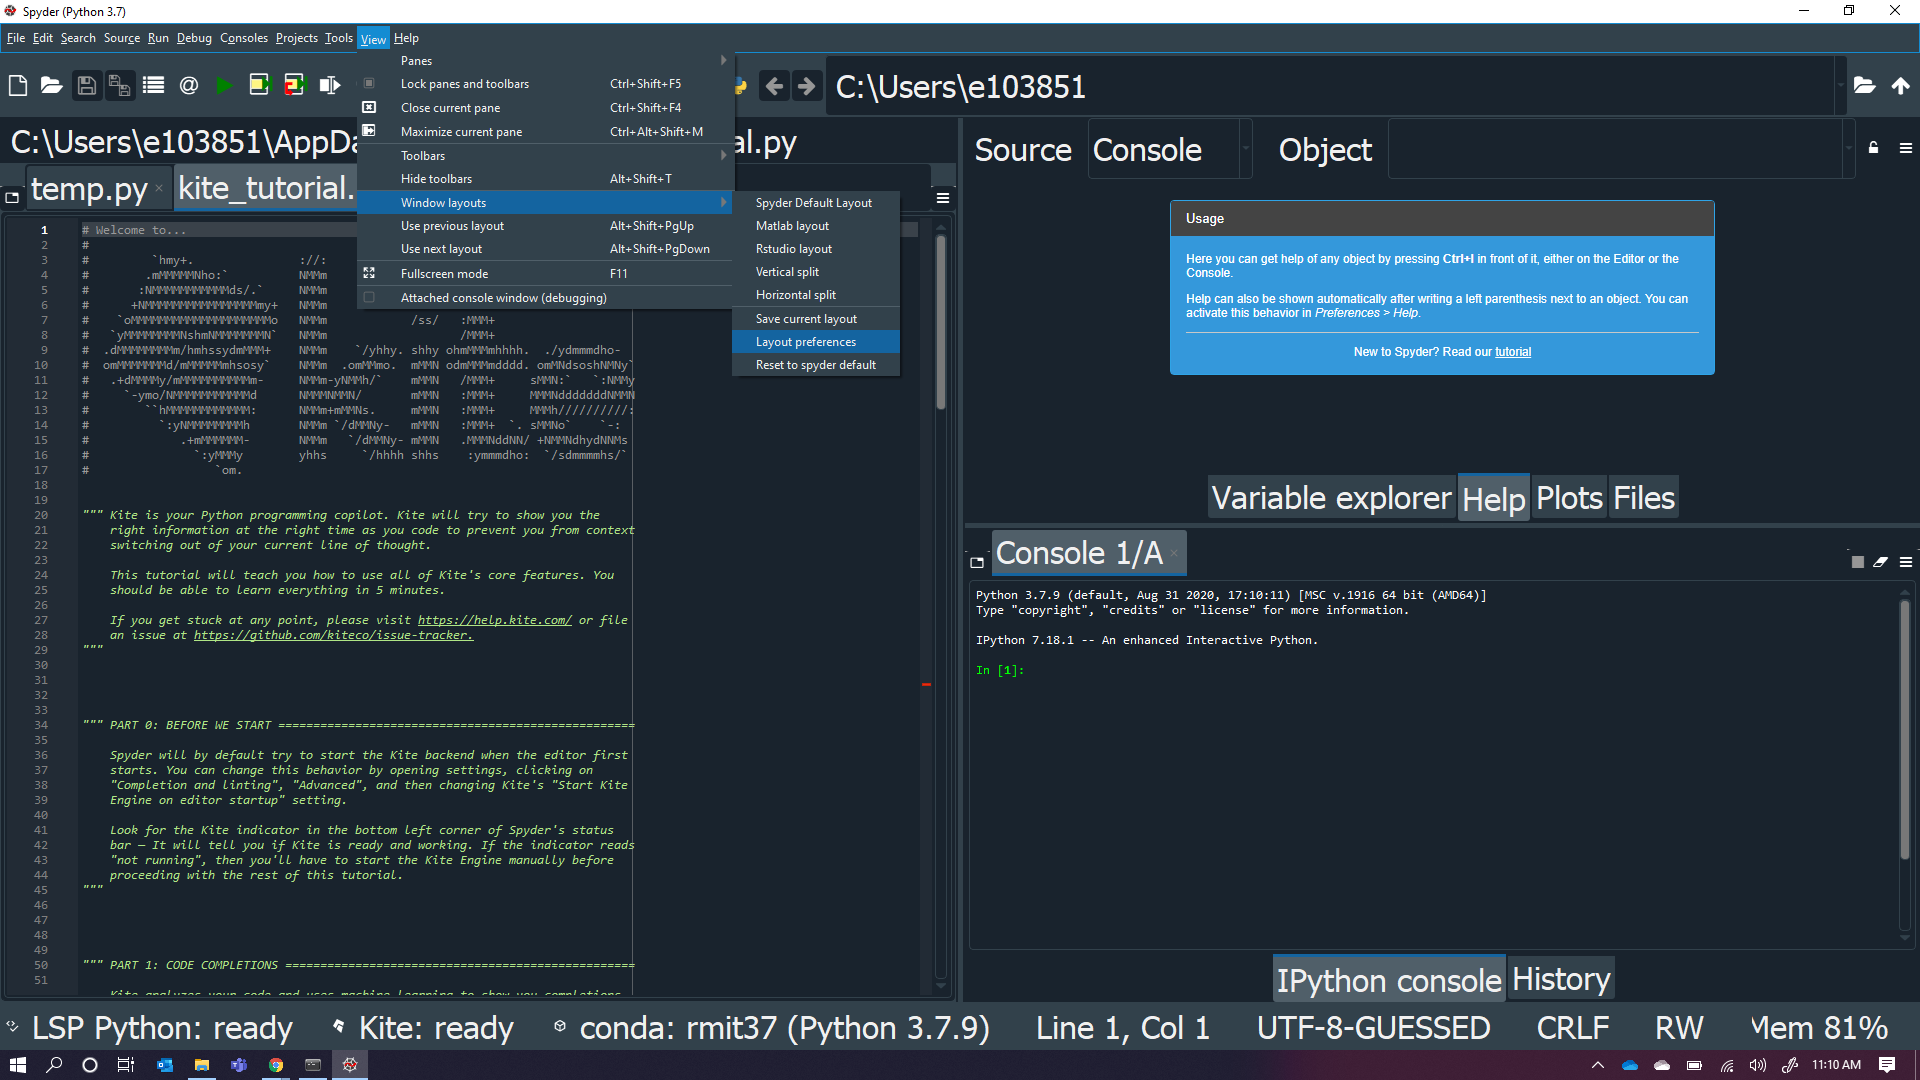Image resolution: width=1920 pixels, height=1080 pixels.
Task: Click the conda: rmit37 environment status
Action: [772, 1028]
